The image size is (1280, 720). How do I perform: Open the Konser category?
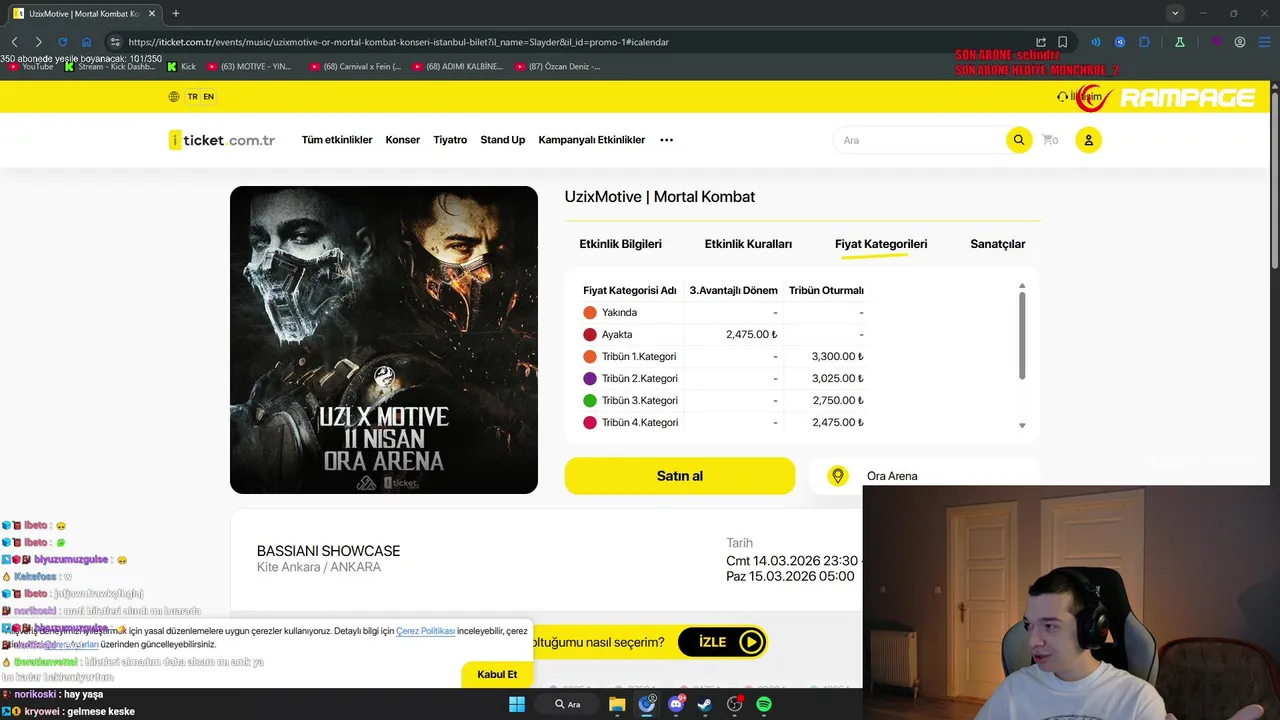[403, 140]
